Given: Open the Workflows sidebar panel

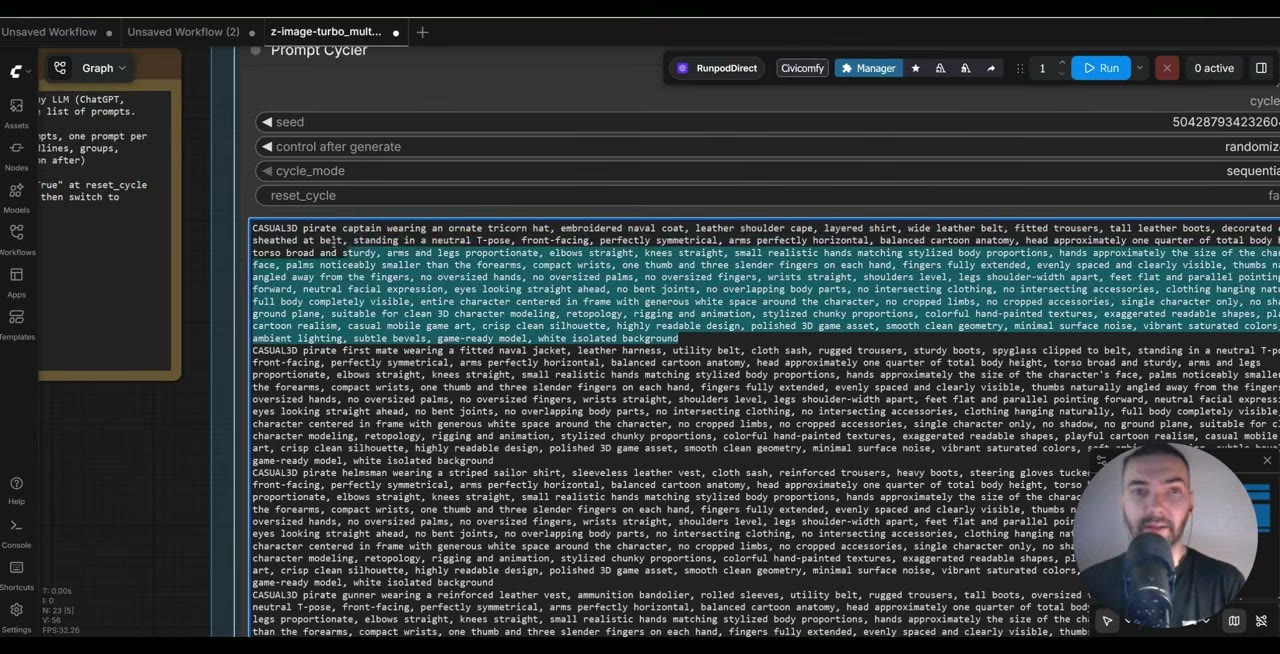Looking at the screenshot, I should [16, 238].
